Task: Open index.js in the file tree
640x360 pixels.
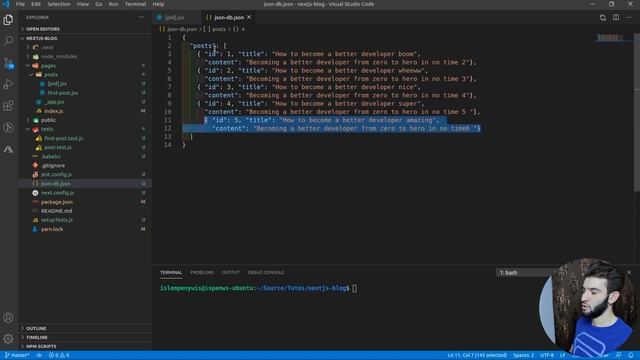Action: coord(53,111)
